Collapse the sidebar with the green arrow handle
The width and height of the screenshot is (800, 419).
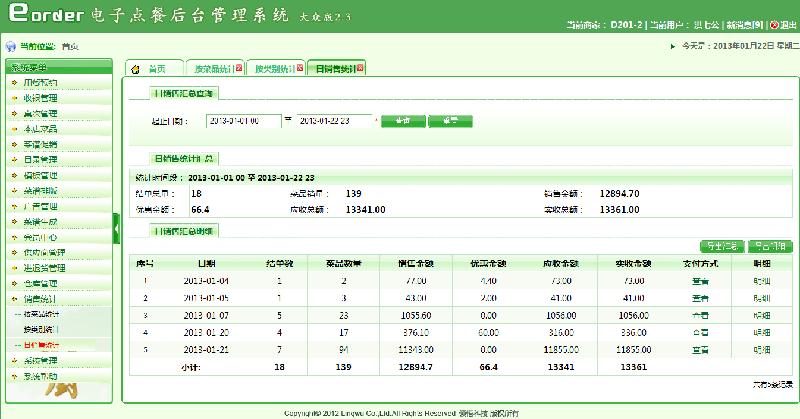(116, 229)
